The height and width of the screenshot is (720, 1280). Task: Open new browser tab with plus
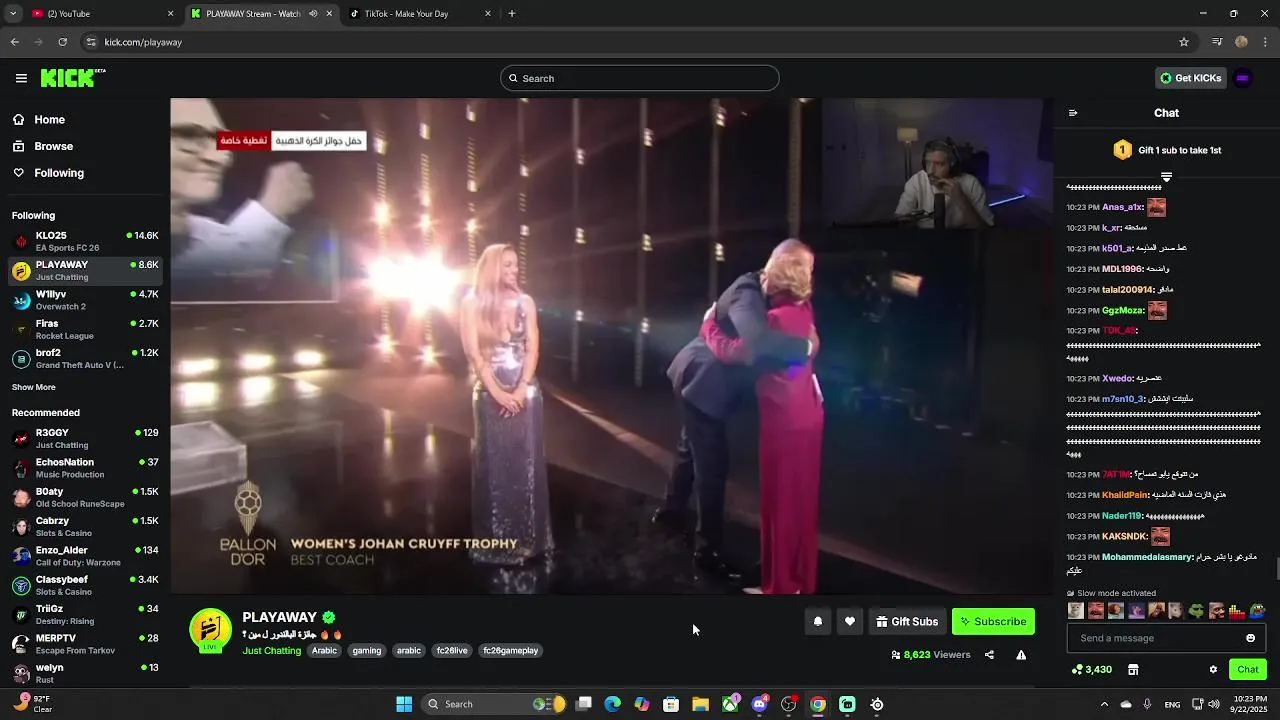[x=512, y=14]
